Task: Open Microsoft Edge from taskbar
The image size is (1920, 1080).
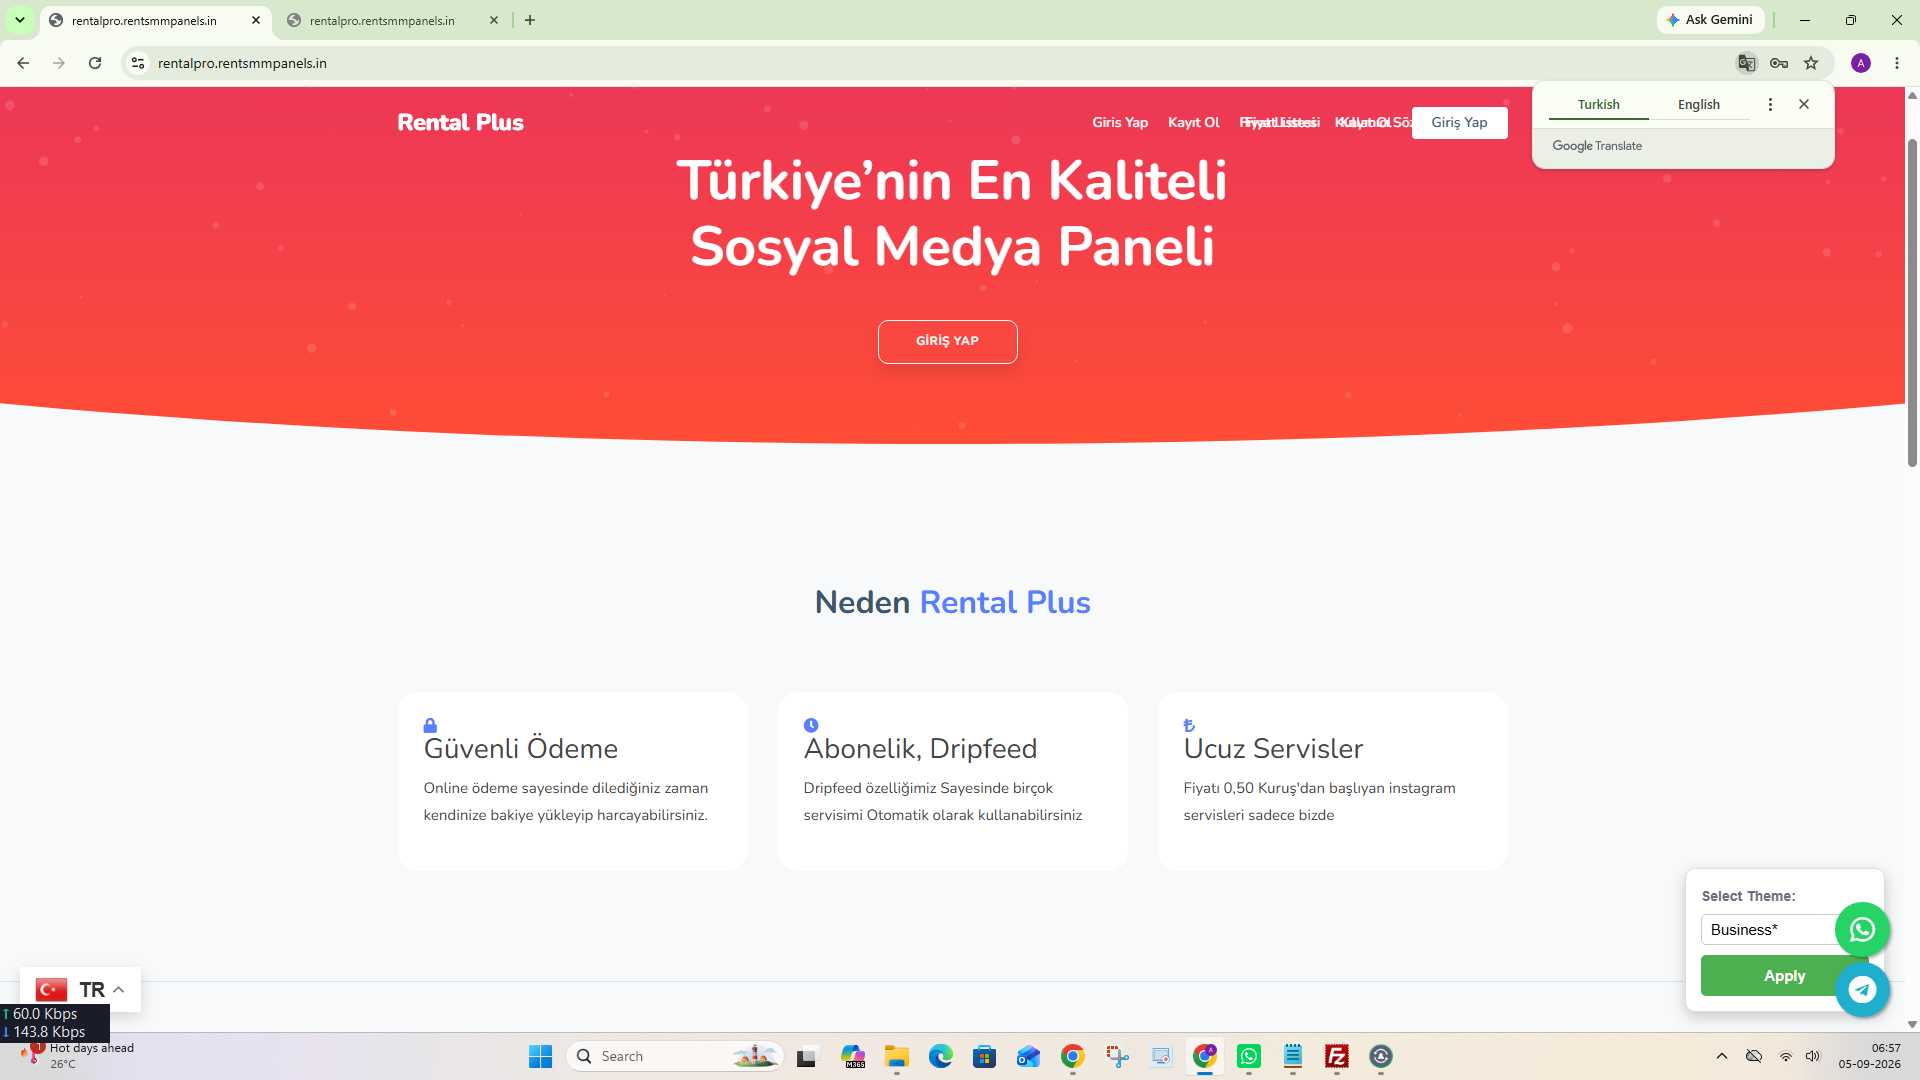Action: pyautogui.click(x=940, y=1056)
